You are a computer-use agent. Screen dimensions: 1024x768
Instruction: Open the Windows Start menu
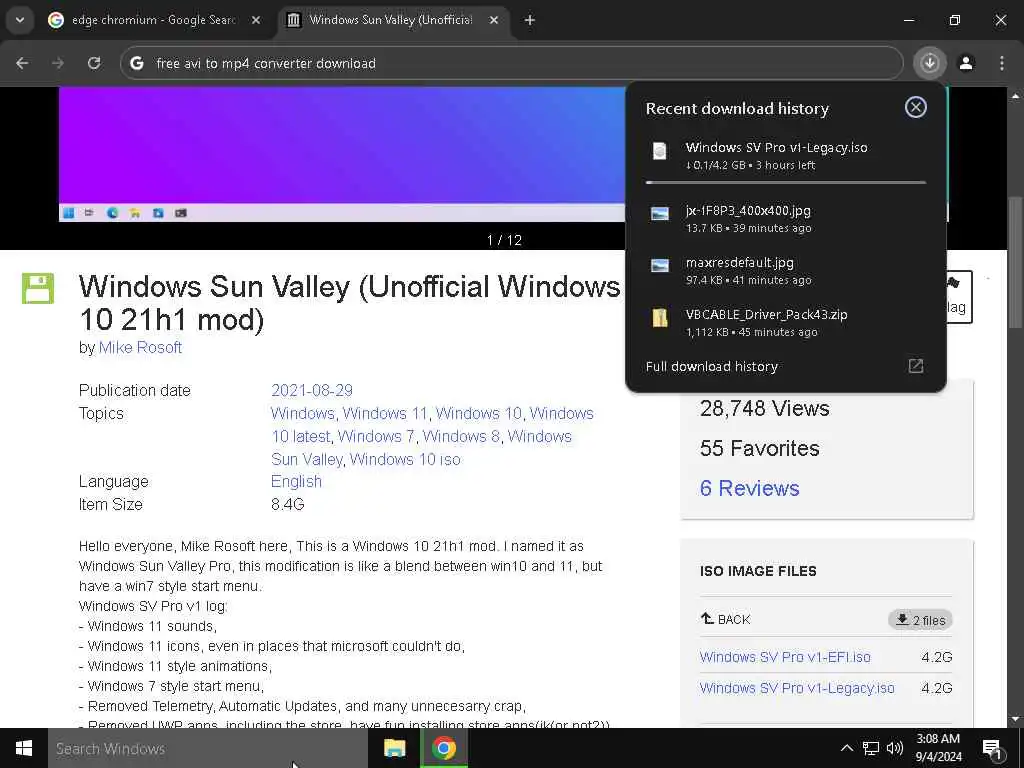(24, 748)
